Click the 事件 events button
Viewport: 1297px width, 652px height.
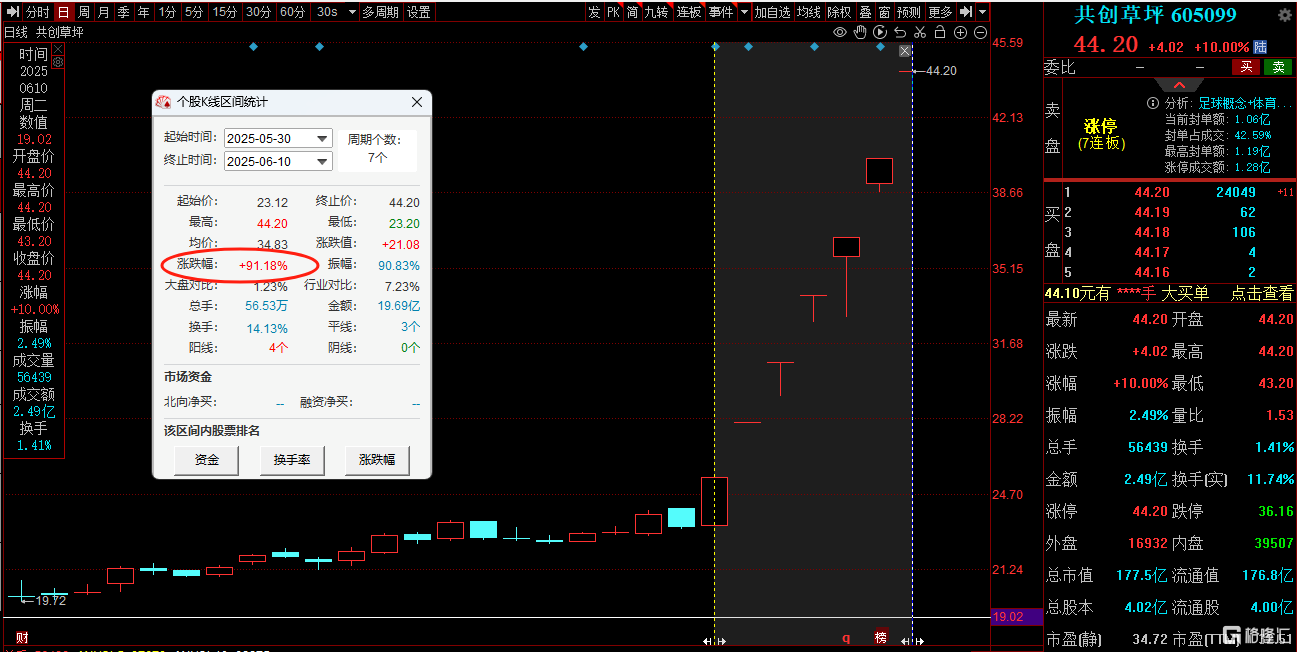[720, 12]
